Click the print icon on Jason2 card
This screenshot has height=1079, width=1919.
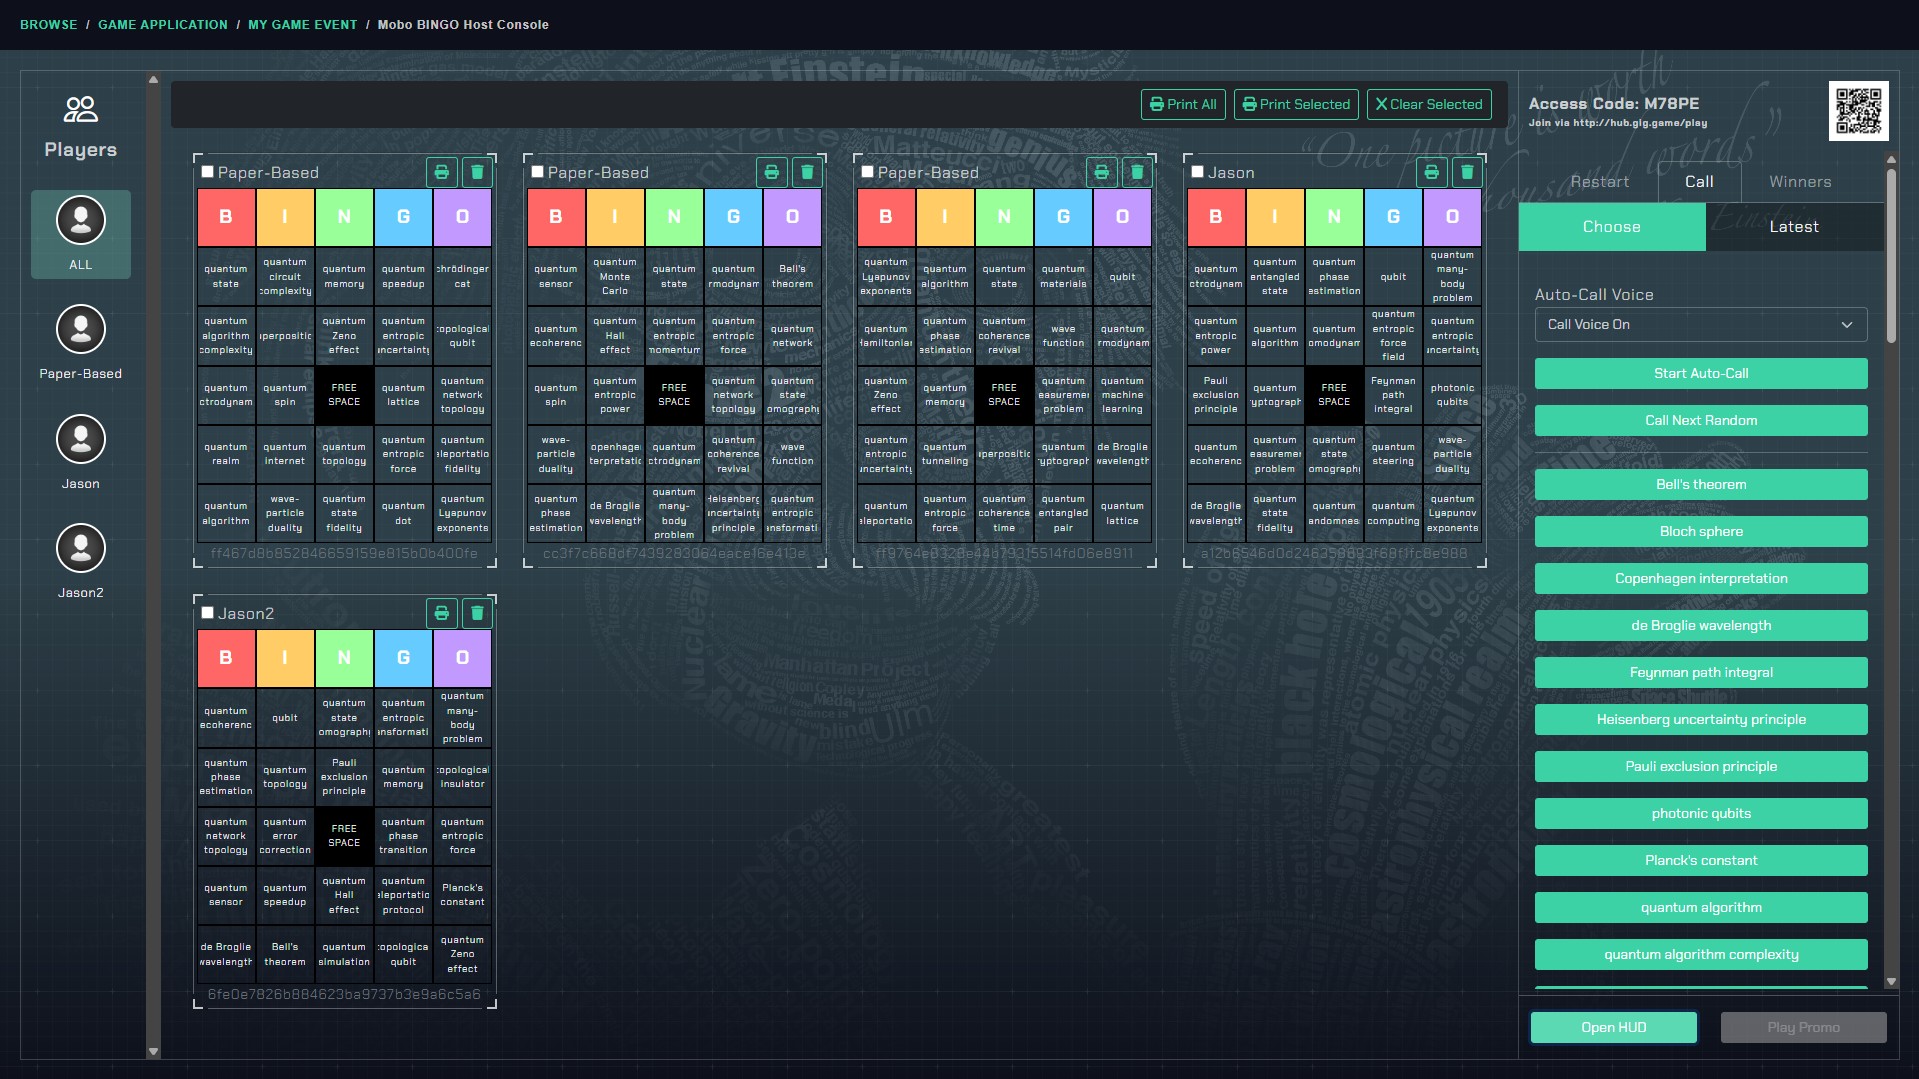pyautogui.click(x=441, y=613)
